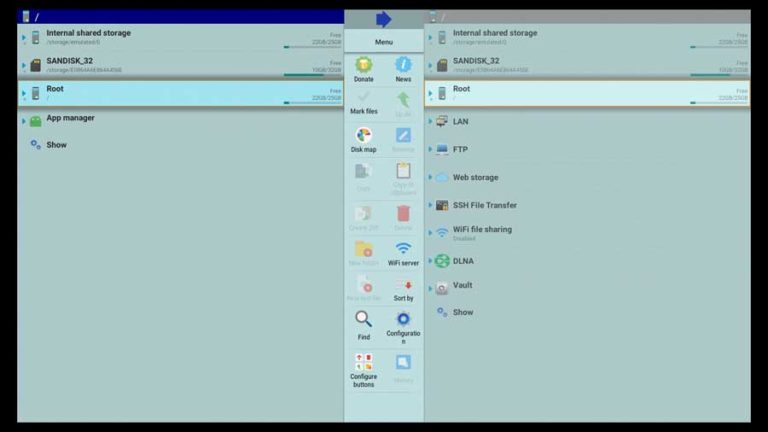Click the New text file icon
The width and height of the screenshot is (768, 432).
click(364, 284)
